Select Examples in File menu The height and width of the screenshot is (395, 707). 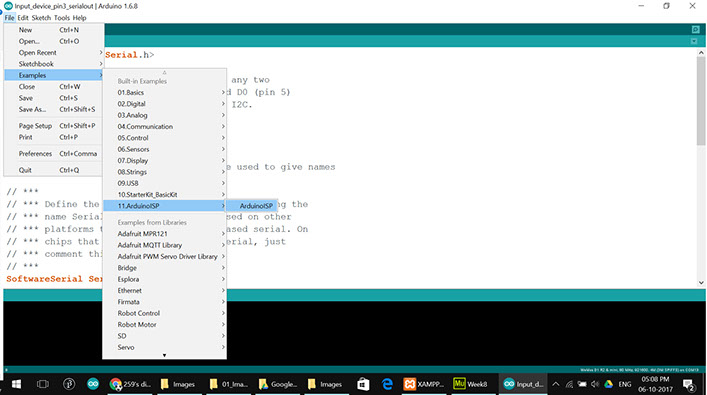pos(54,75)
